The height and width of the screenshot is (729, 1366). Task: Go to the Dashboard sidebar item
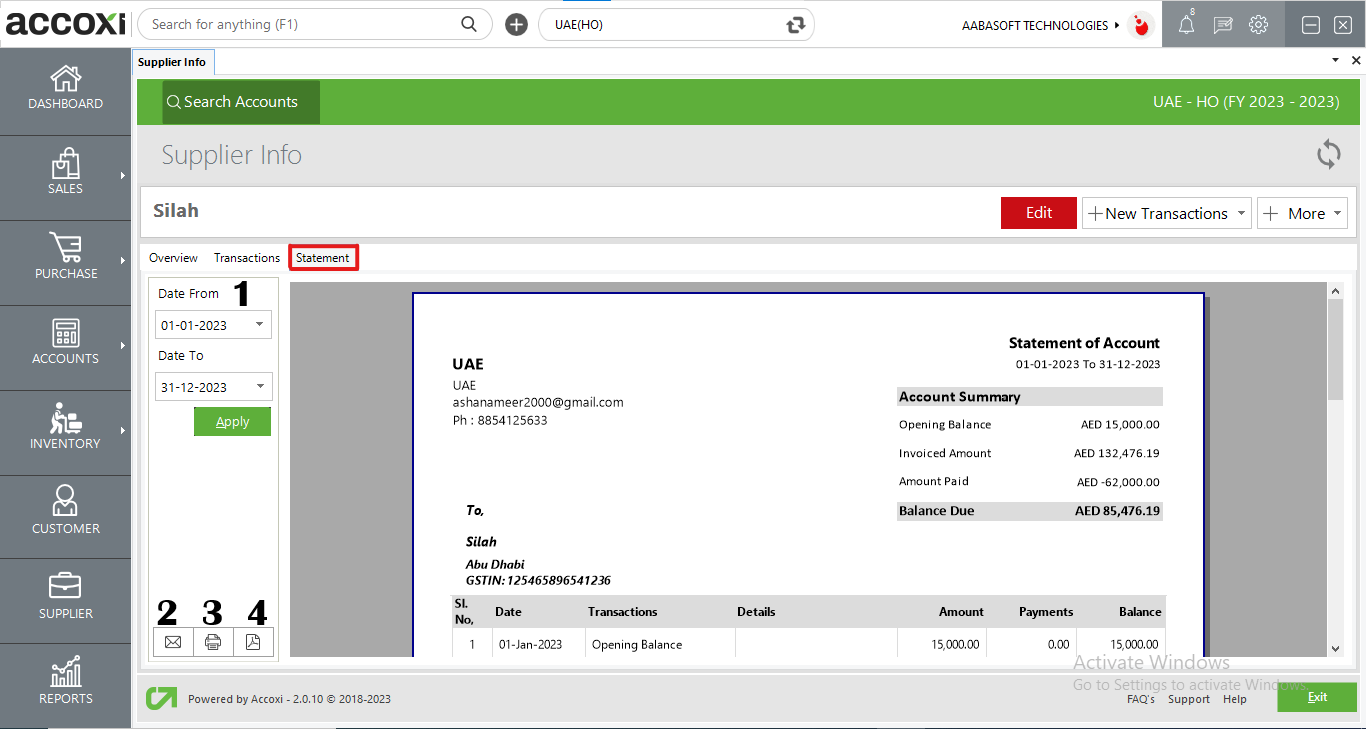[x=66, y=89]
